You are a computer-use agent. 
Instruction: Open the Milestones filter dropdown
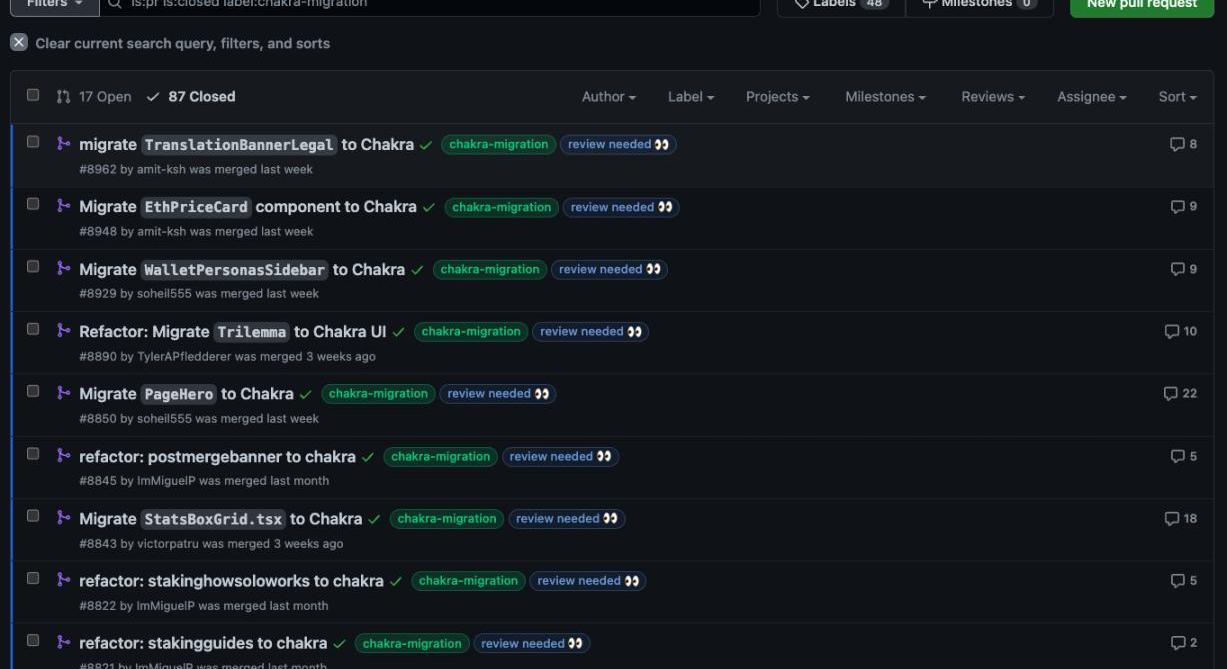885,97
